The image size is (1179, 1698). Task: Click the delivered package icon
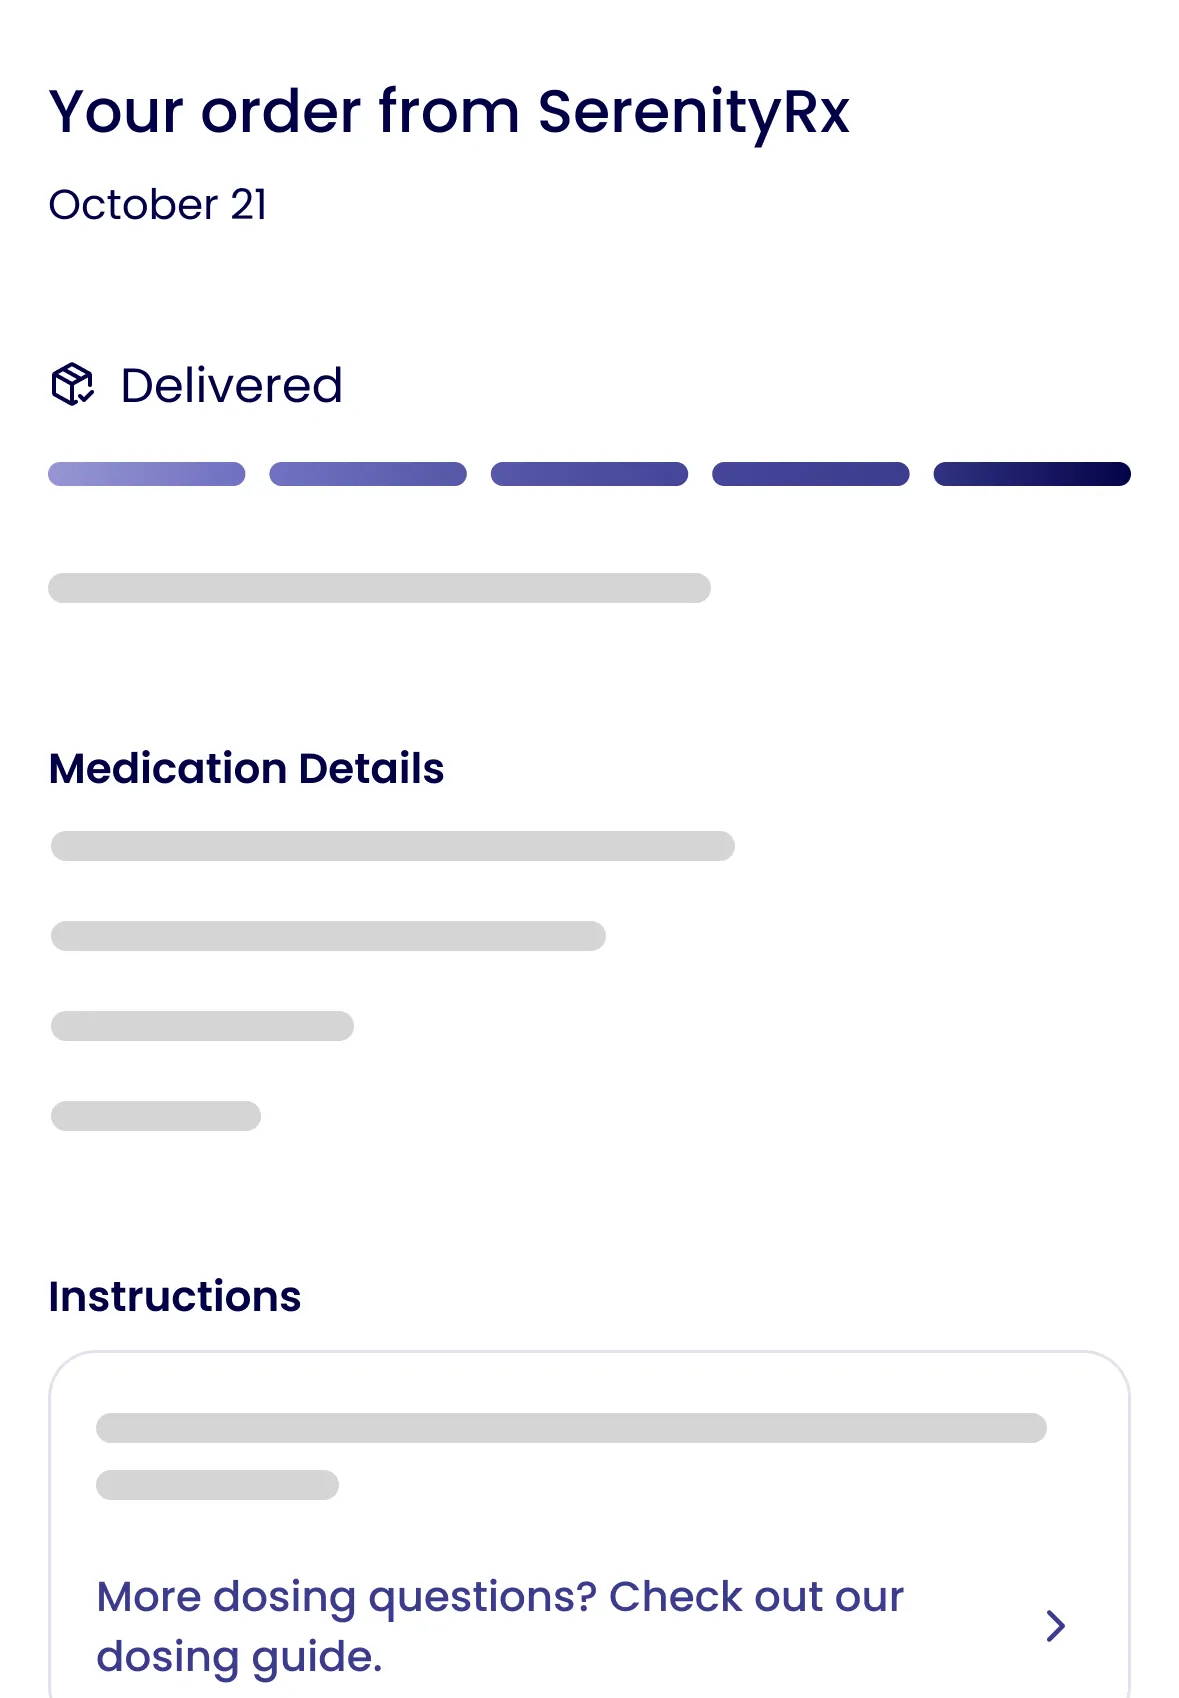tap(72, 385)
